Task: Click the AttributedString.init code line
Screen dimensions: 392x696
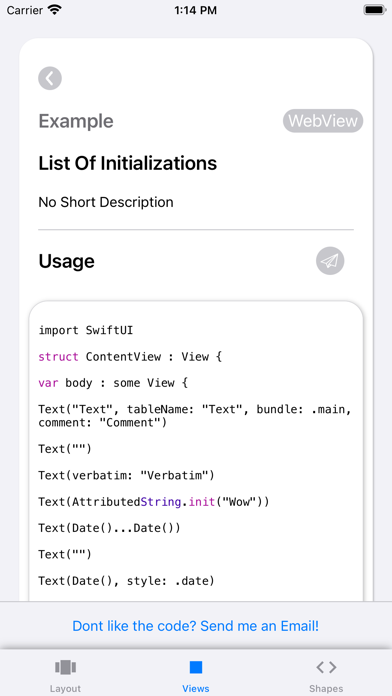Action: (x=154, y=502)
